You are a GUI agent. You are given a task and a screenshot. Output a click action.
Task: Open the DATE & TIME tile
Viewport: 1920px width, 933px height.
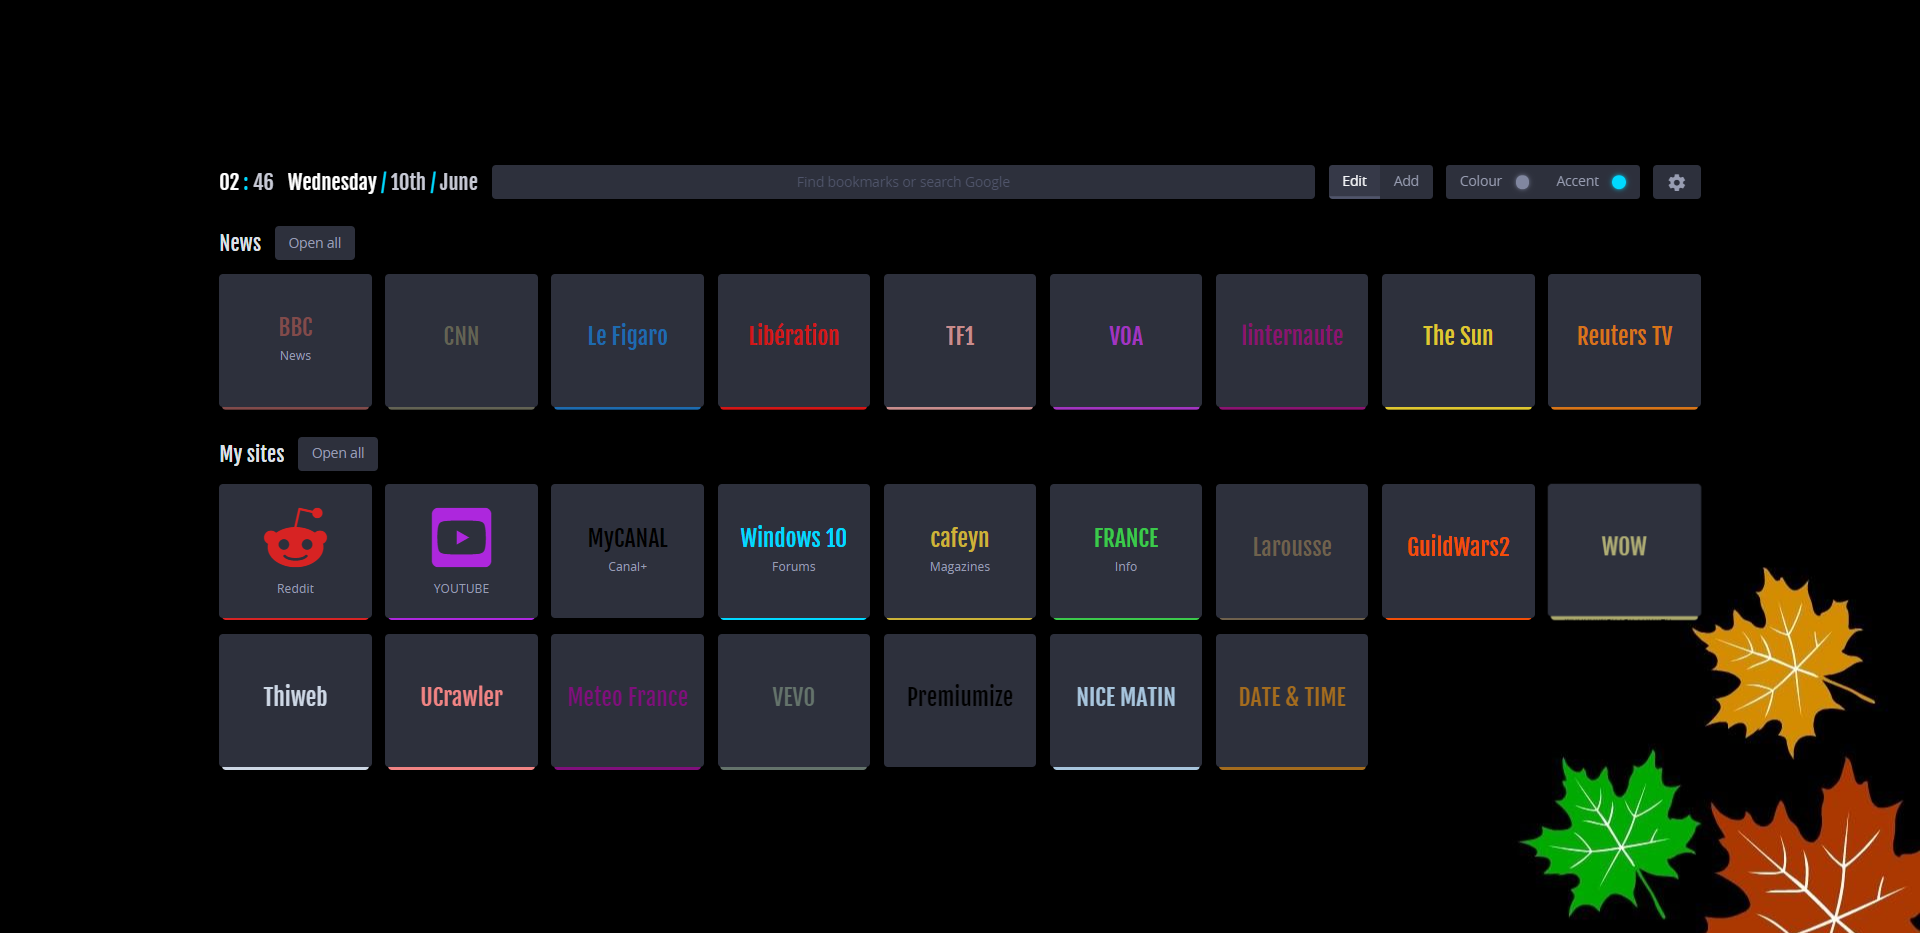[1292, 702]
